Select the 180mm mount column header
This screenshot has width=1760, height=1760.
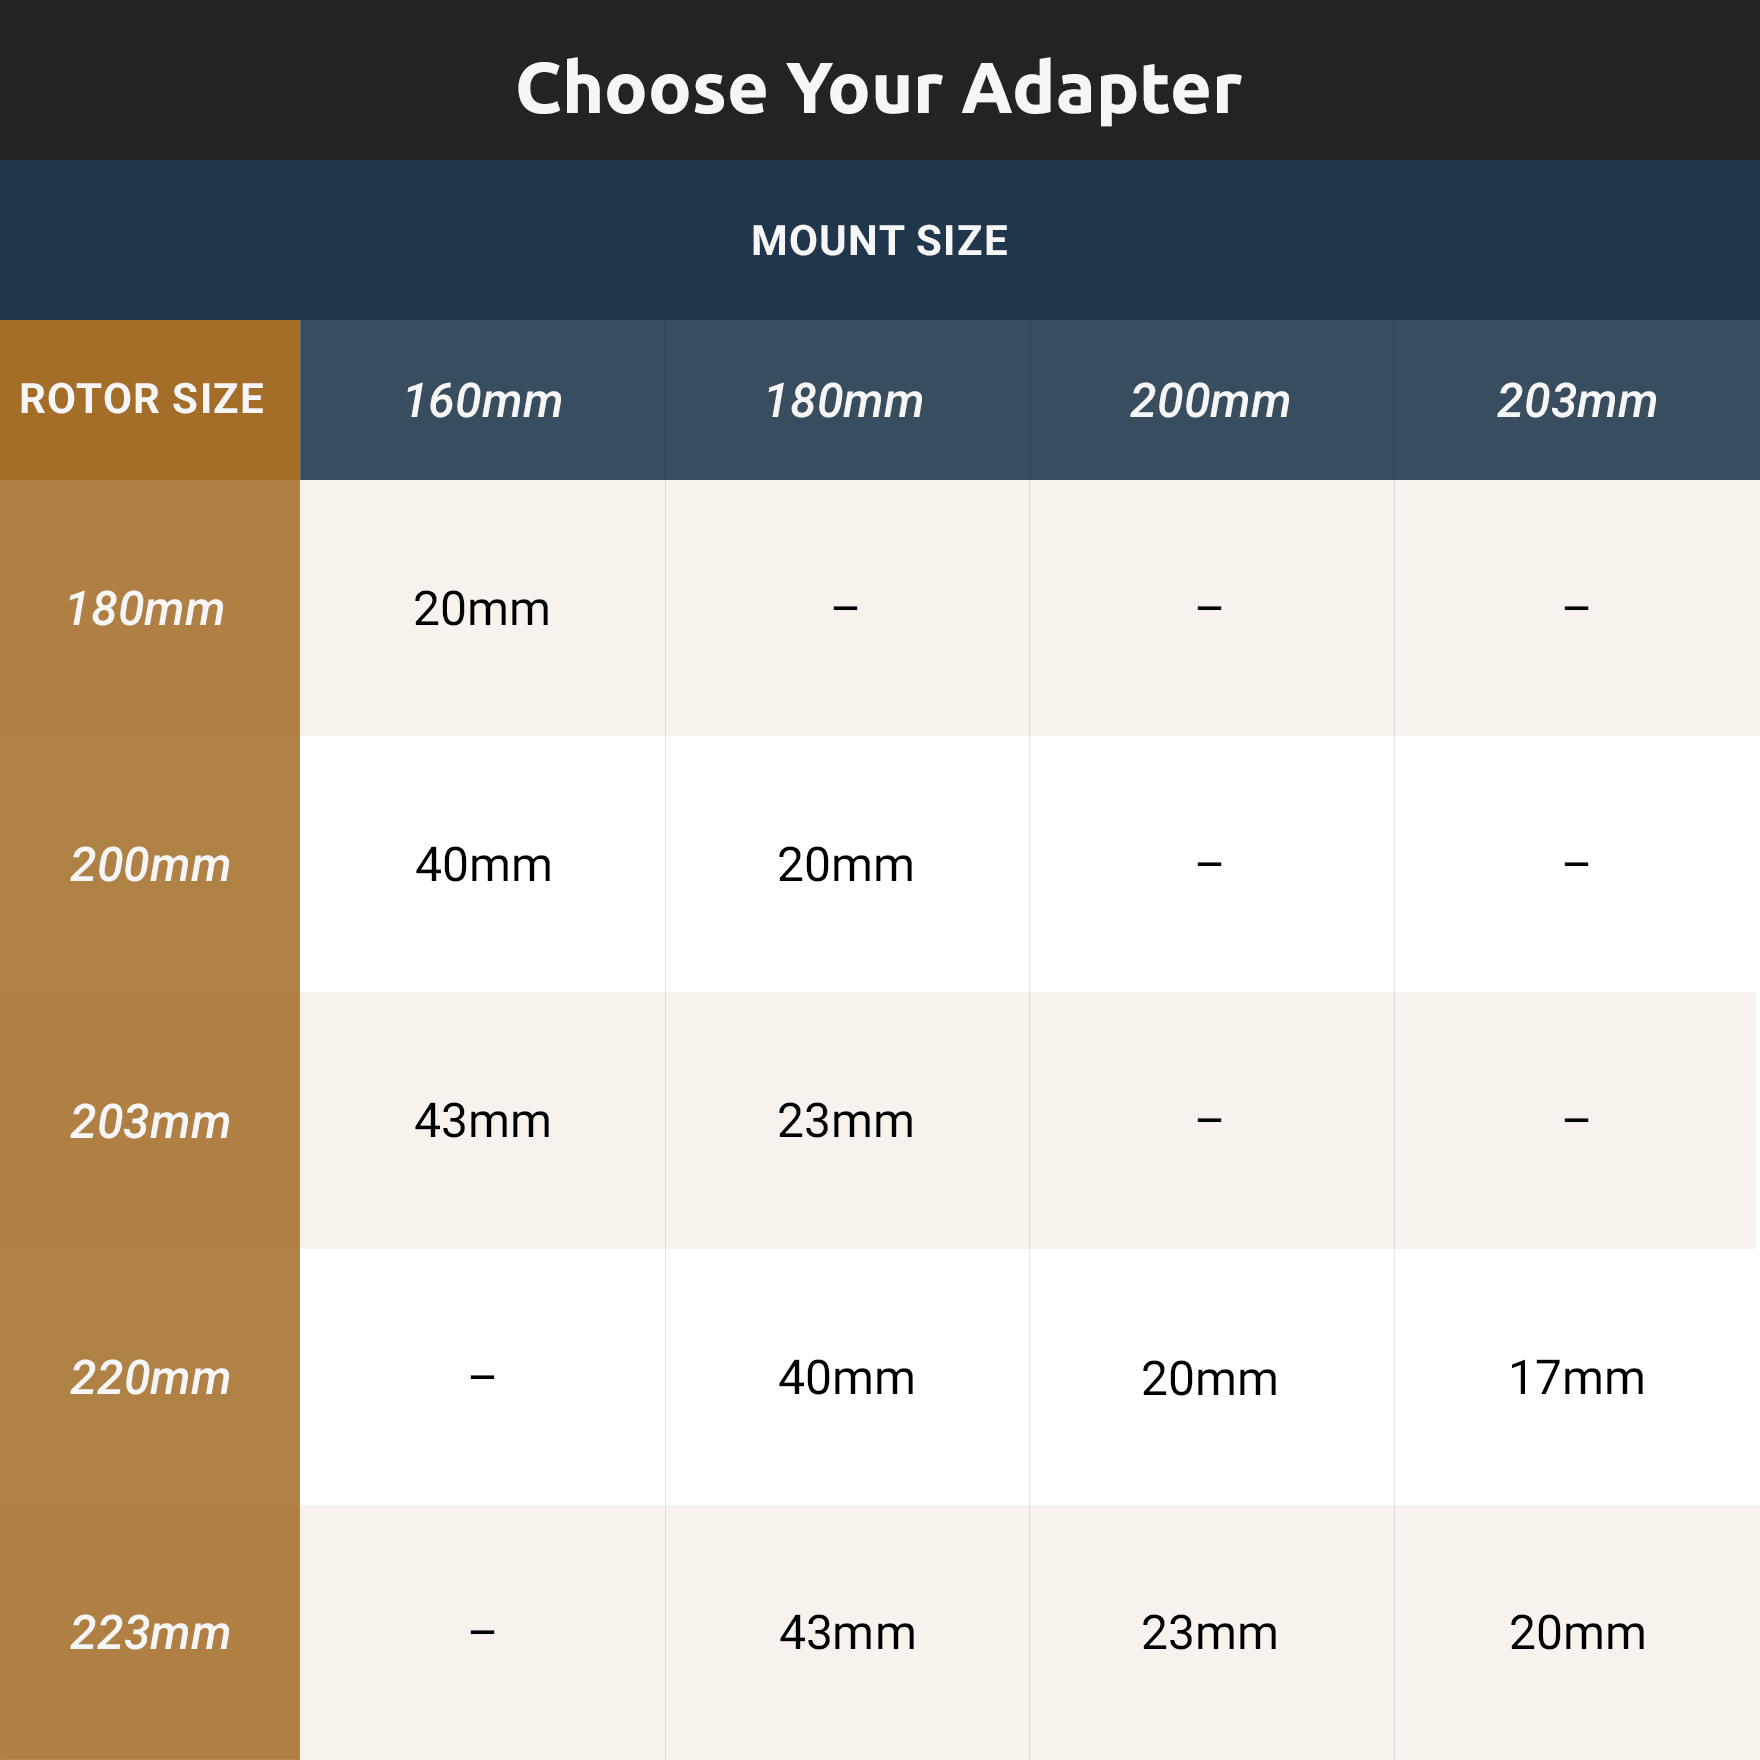click(845, 401)
